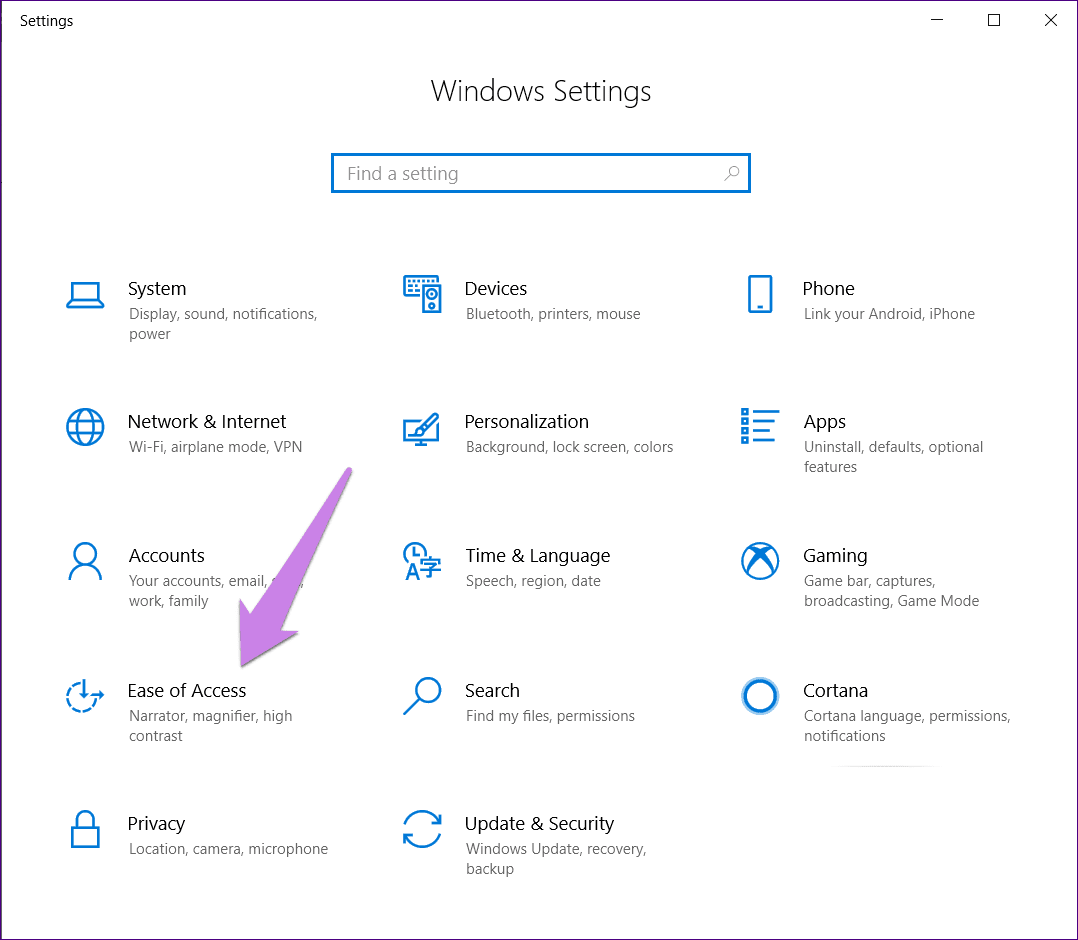Click the Personalization paintbrush icon
Screen dimensions: 1078x940
[421, 428]
